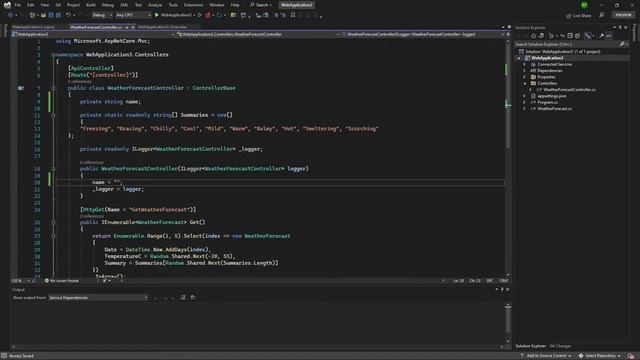The image size is (640, 360).
Task: Toggle Word Wrap in Output panel
Action: [x=193, y=298]
